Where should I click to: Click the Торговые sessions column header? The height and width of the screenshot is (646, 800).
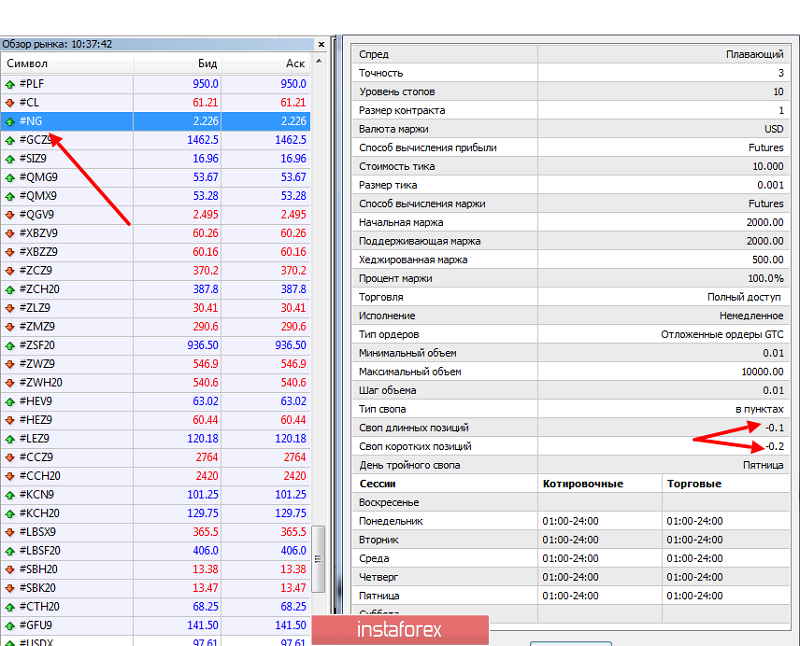click(694, 484)
